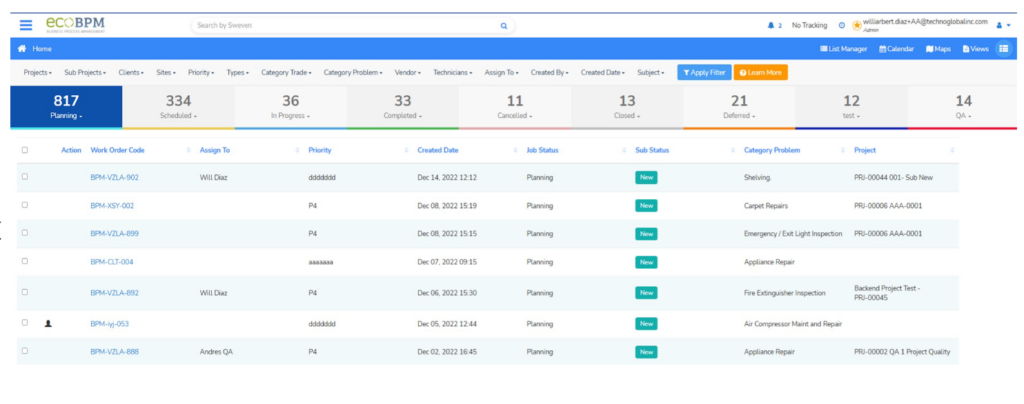The height and width of the screenshot is (404, 1024).
Task: Open the Vendor filter dropdown
Action: pyautogui.click(x=408, y=72)
